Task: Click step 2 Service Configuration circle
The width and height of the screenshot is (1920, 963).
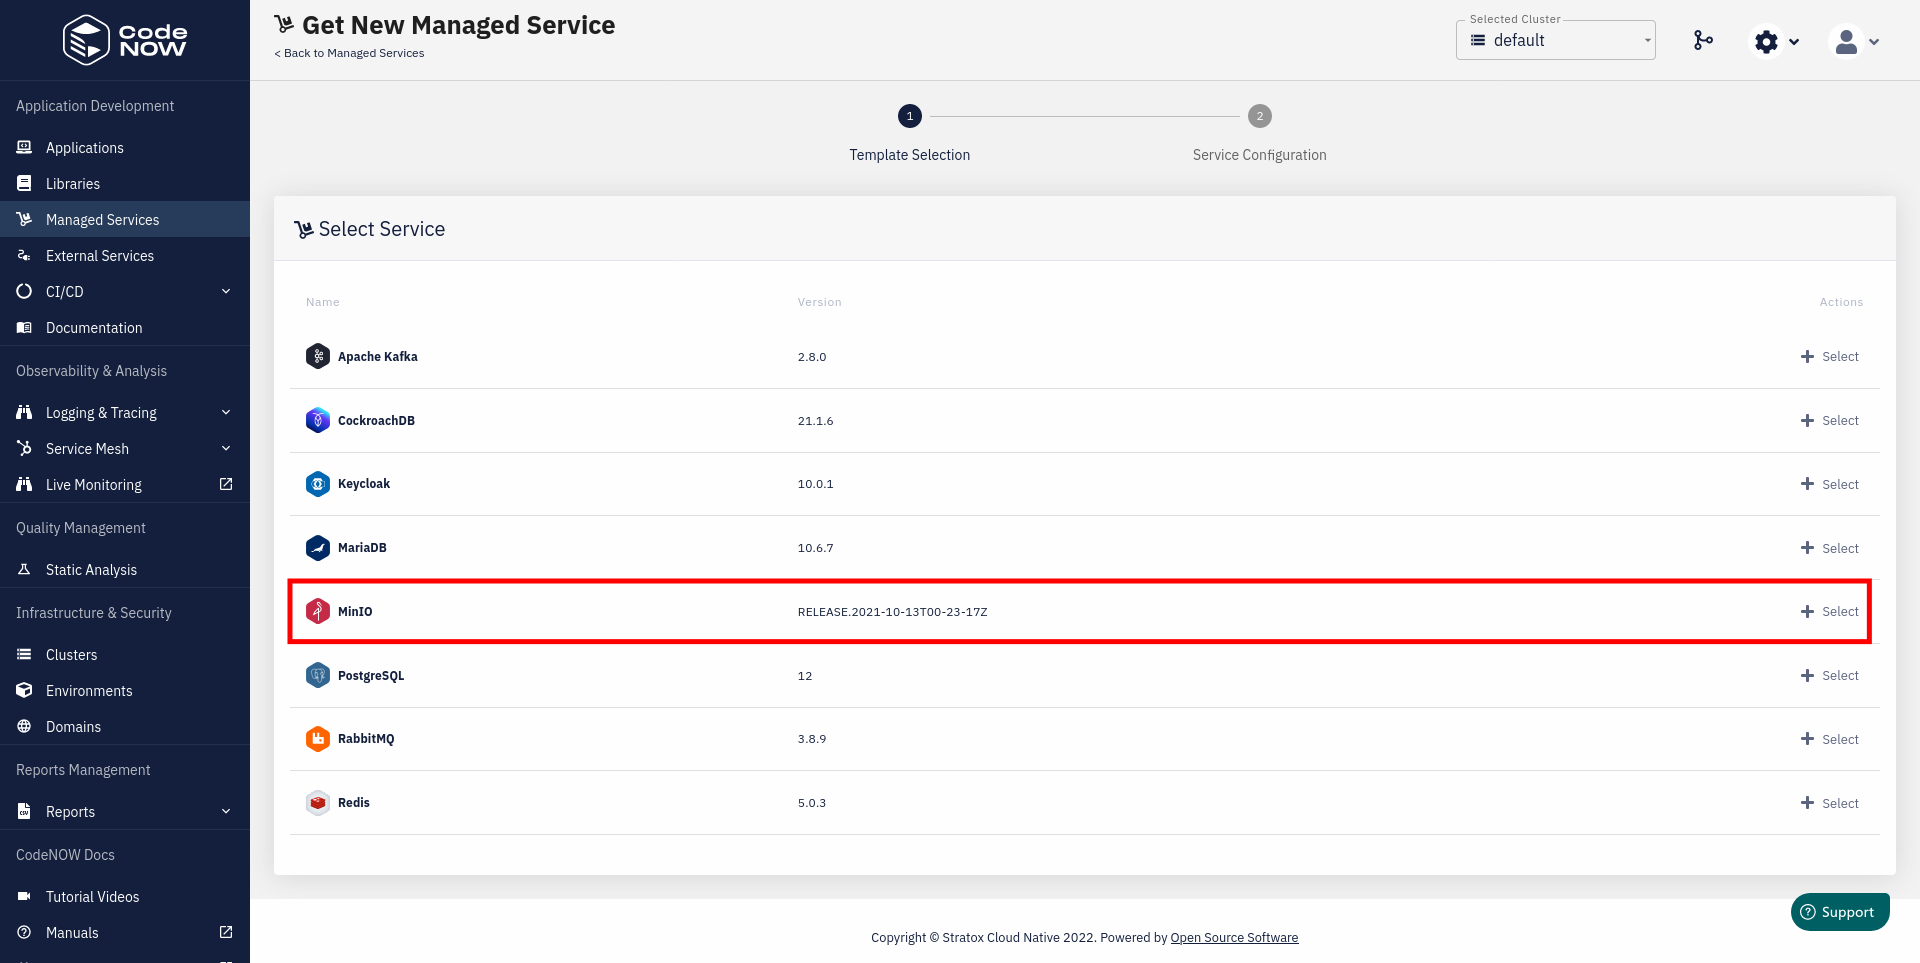Action: tap(1260, 116)
